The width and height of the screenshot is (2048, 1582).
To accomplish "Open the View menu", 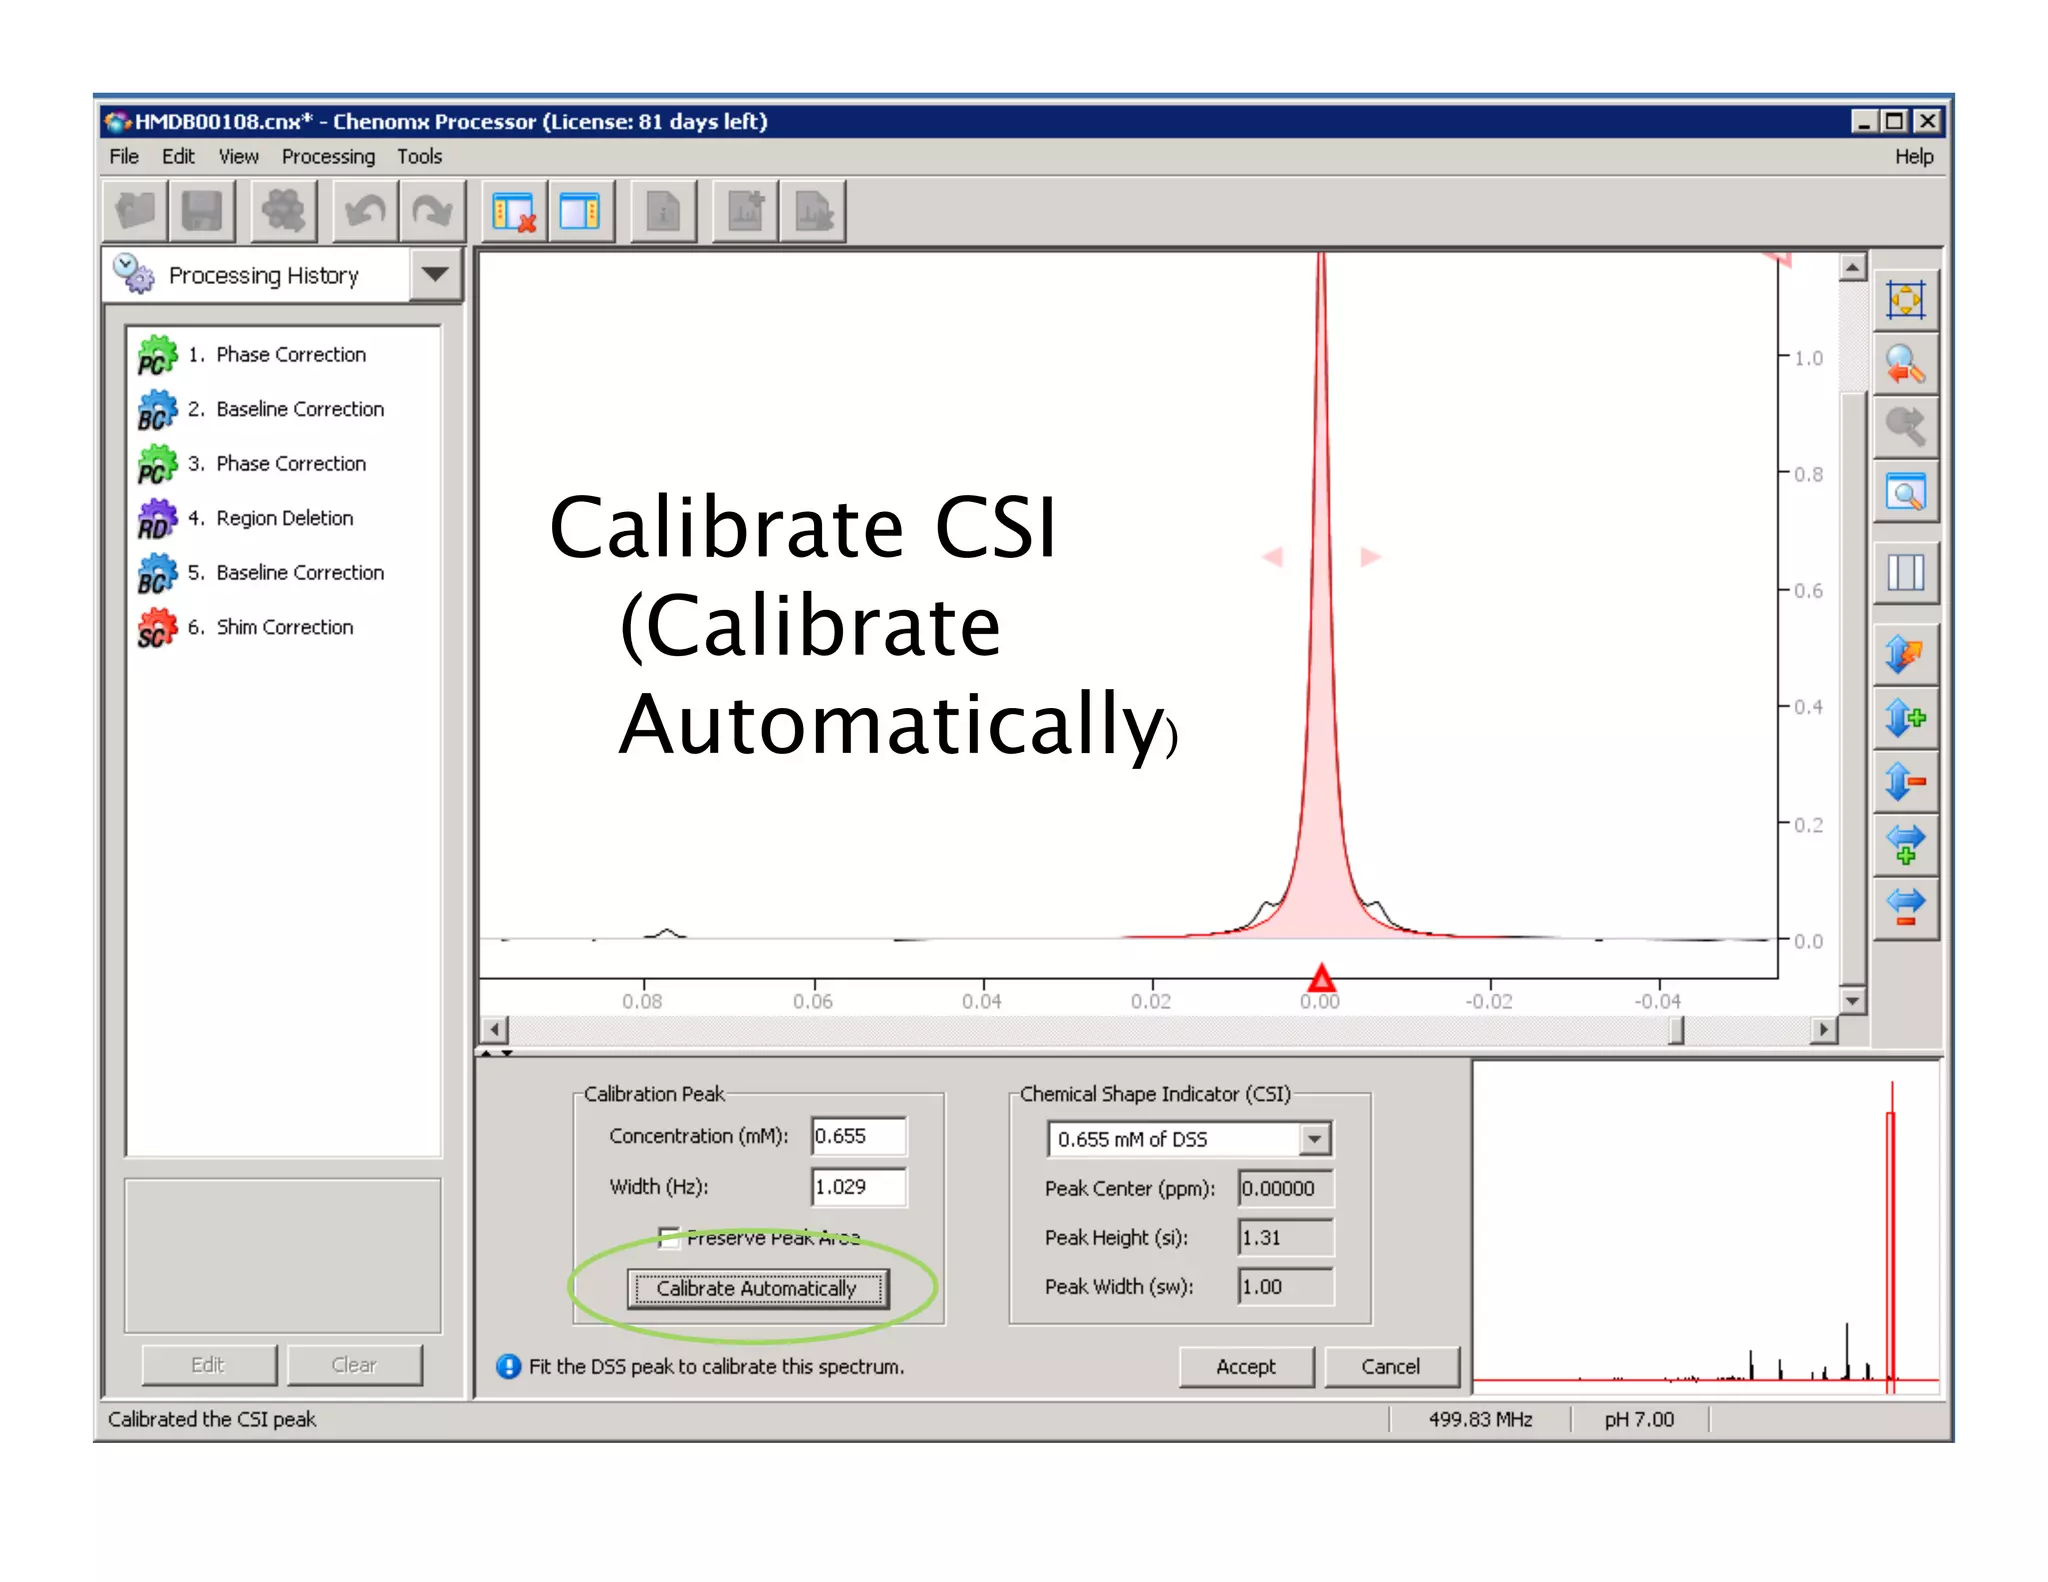I will coord(238,157).
